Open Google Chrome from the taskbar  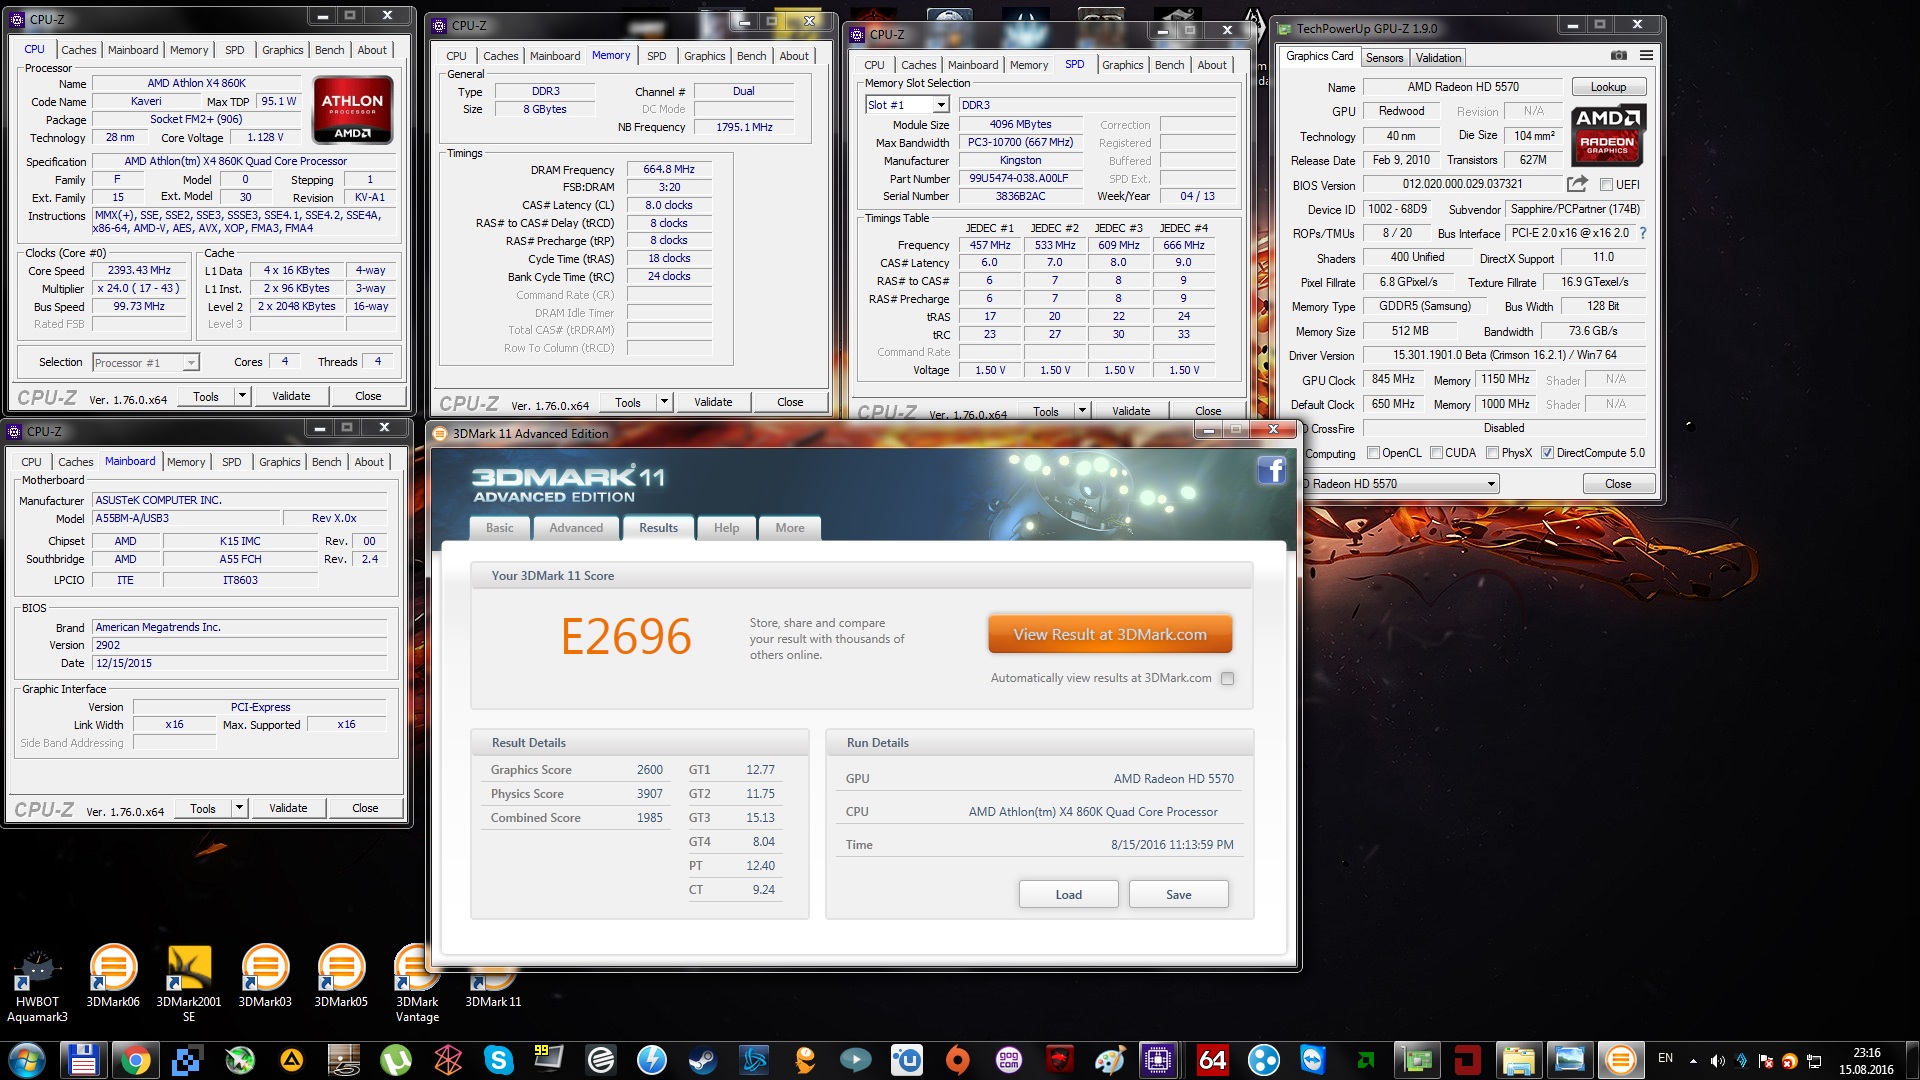[134, 1060]
